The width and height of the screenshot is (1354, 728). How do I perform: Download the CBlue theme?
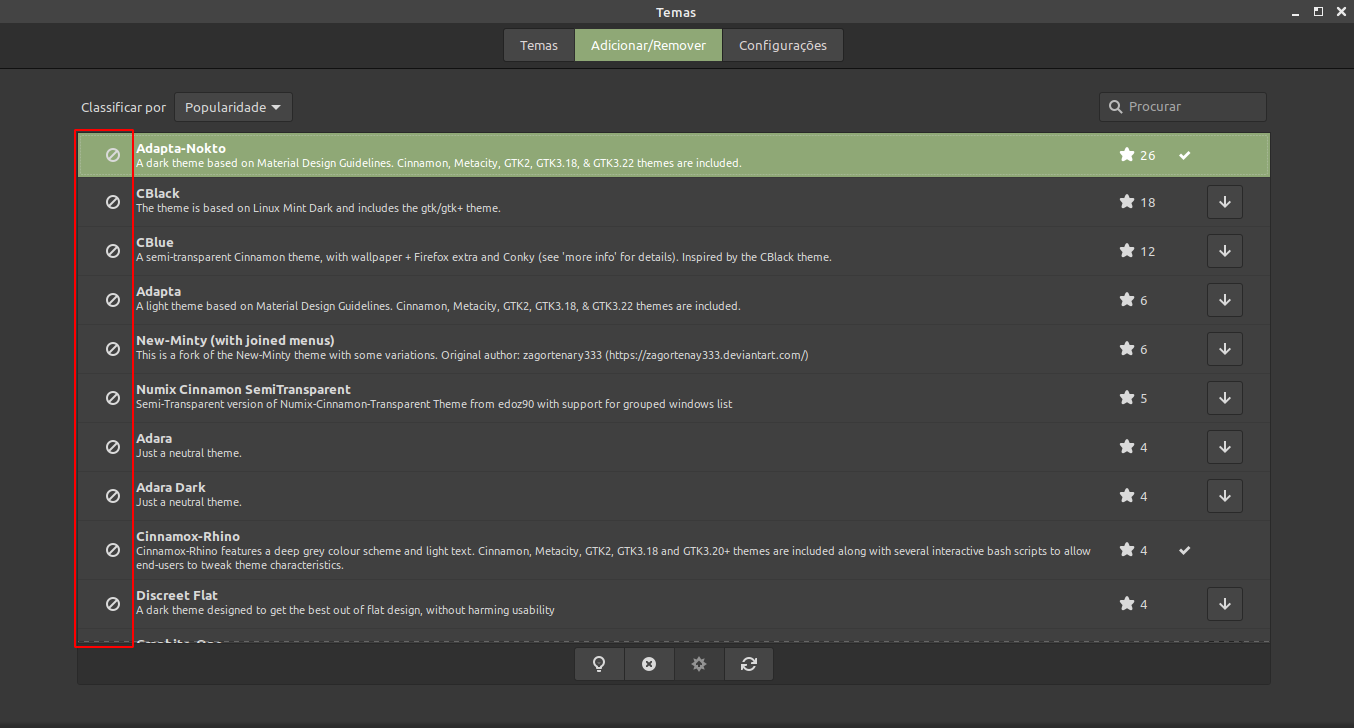[x=1225, y=251]
